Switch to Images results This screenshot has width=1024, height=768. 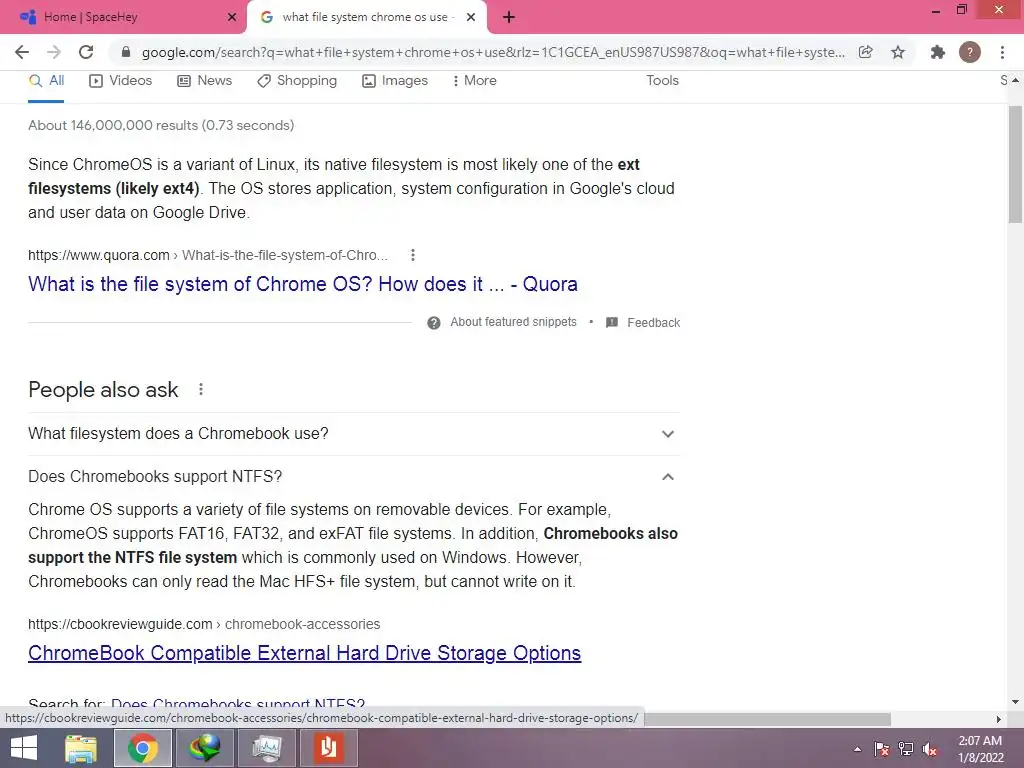[395, 80]
